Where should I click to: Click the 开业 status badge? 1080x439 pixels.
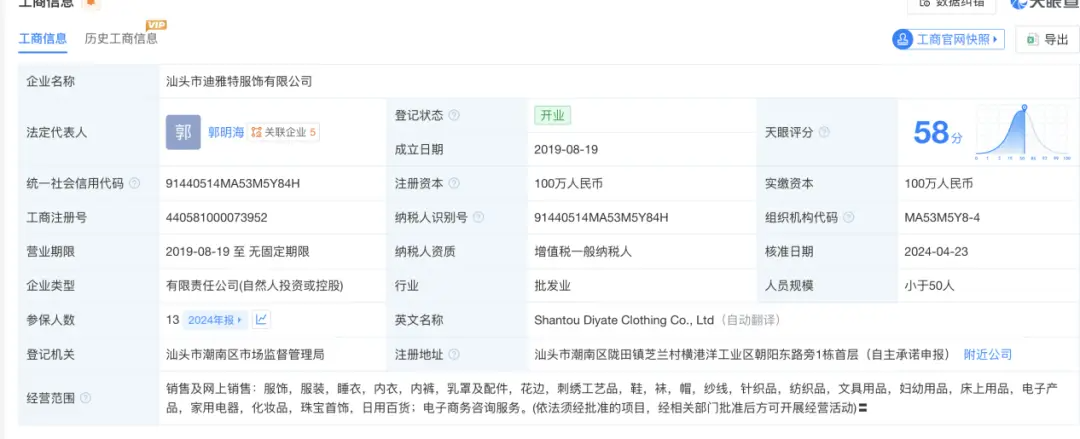[552, 116]
